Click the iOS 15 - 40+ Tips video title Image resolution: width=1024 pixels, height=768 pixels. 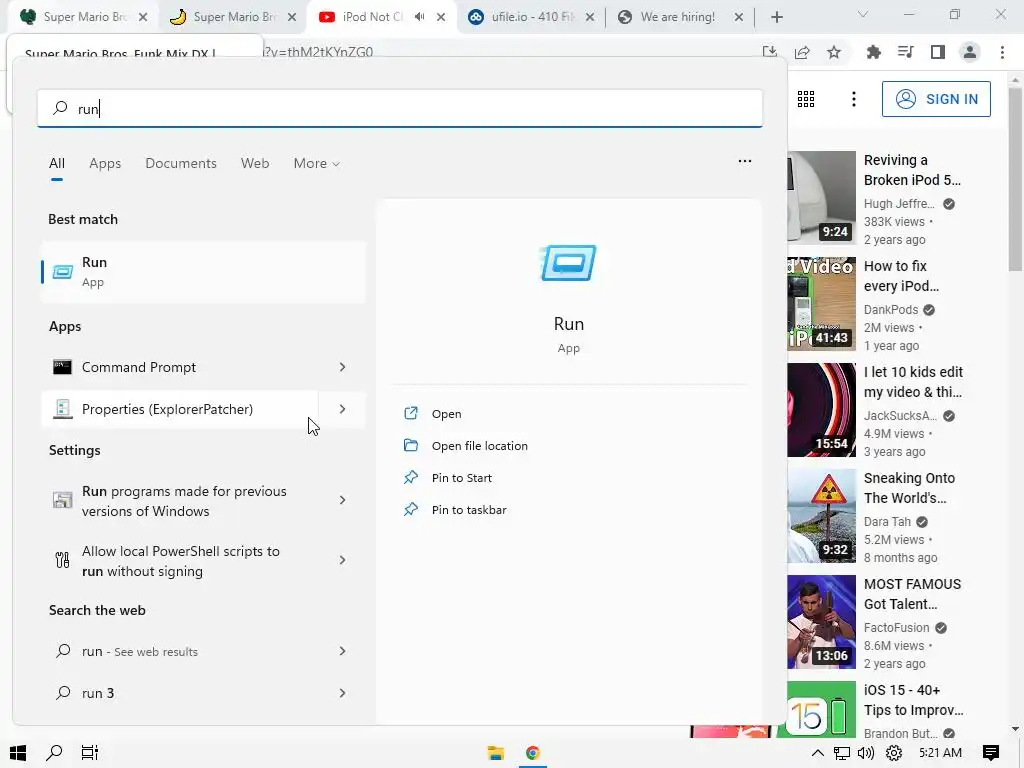pyautogui.click(x=914, y=700)
